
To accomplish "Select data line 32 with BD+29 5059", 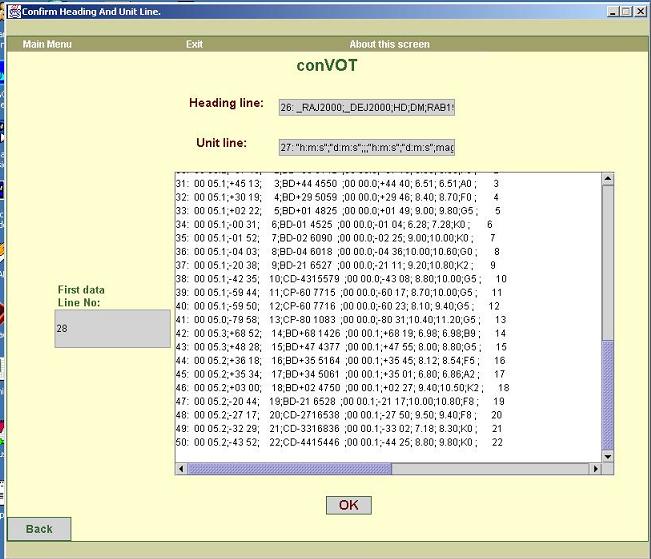I will click(337, 197).
